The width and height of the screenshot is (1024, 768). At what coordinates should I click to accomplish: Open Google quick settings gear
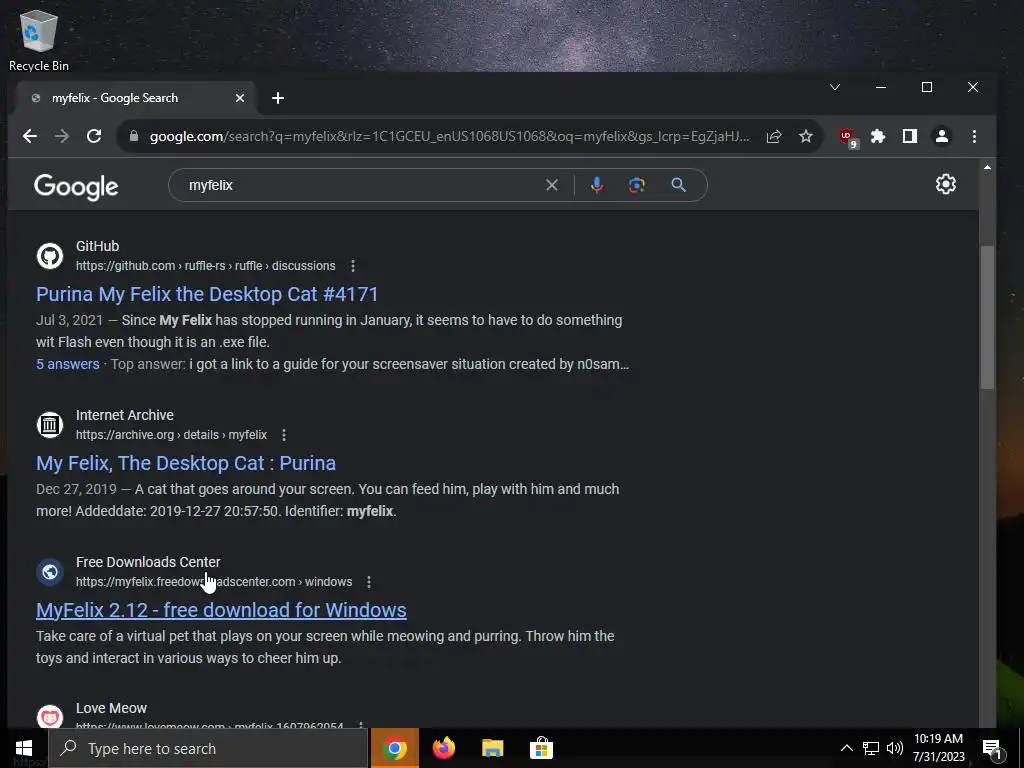coord(946,184)
